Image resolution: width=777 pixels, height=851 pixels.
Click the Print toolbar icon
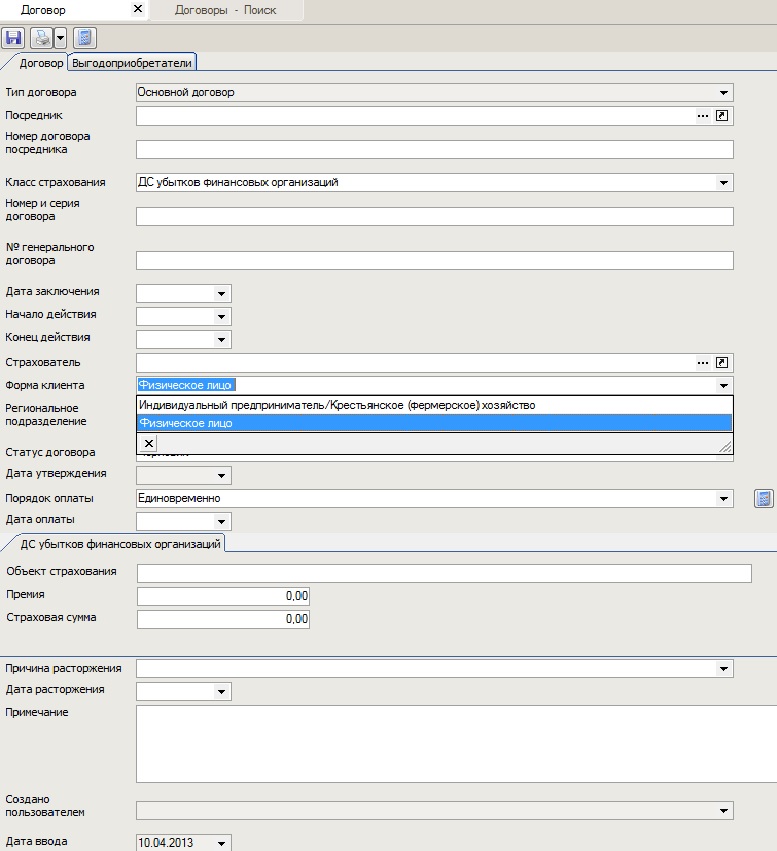(x=42, y=38)
